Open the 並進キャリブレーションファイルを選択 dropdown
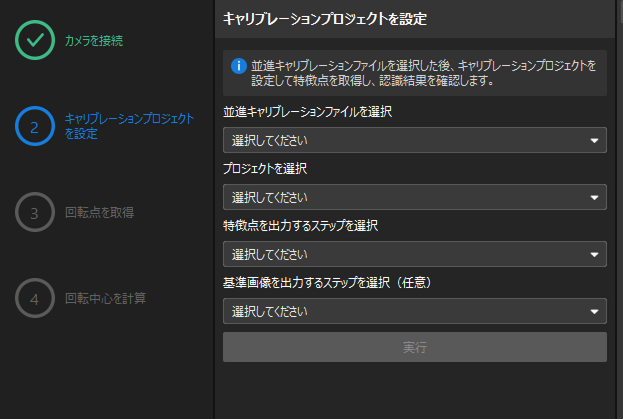 (x=414, y=140)
